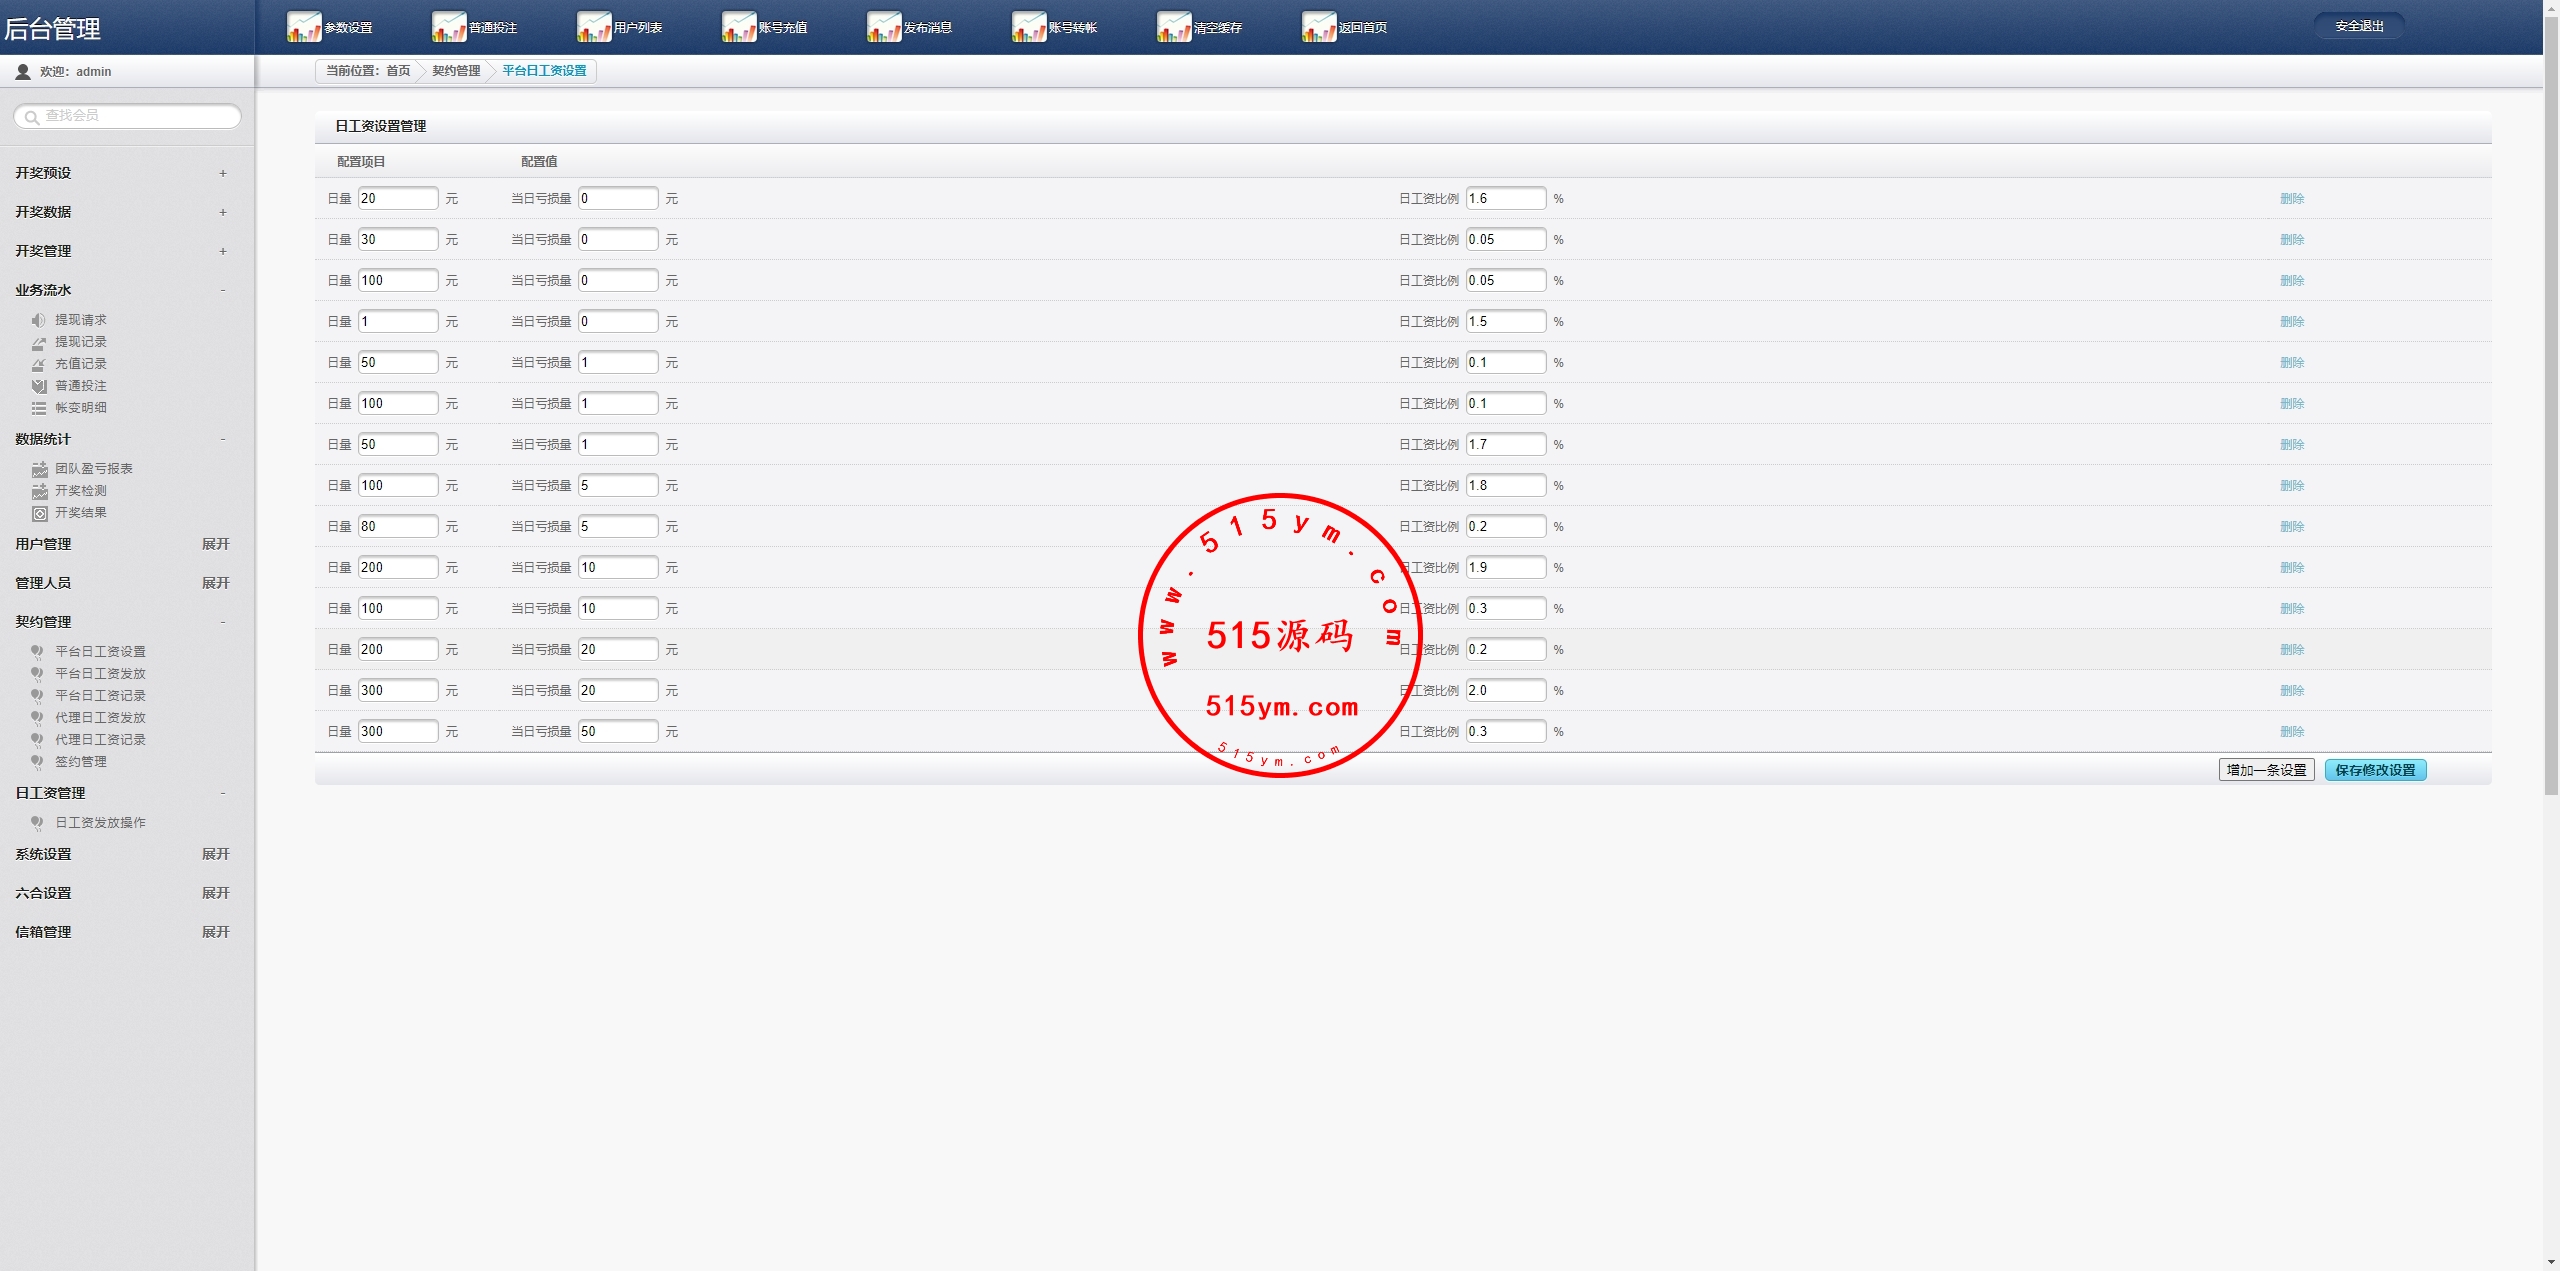The width and height of the screenshot is (2560, 1271).
Task: Expand the 用户管理 section via 展开
Action: (x=215, y=544)
